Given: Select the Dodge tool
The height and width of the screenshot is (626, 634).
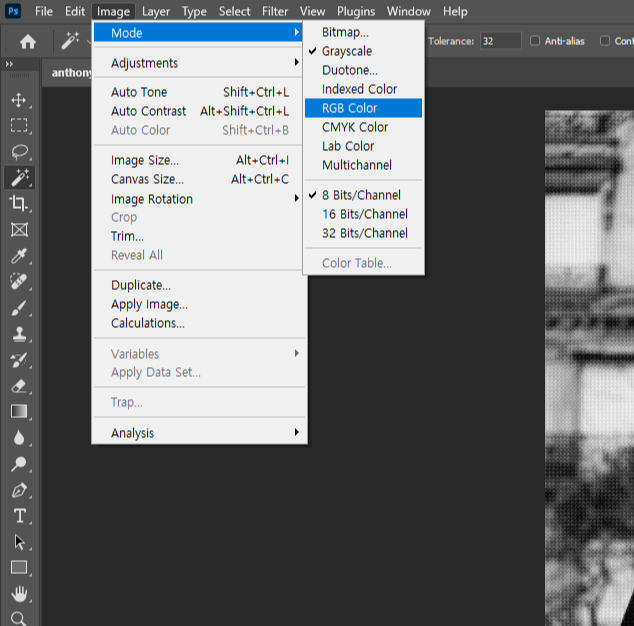Looking at the screenshot, I should pos(19,464).
